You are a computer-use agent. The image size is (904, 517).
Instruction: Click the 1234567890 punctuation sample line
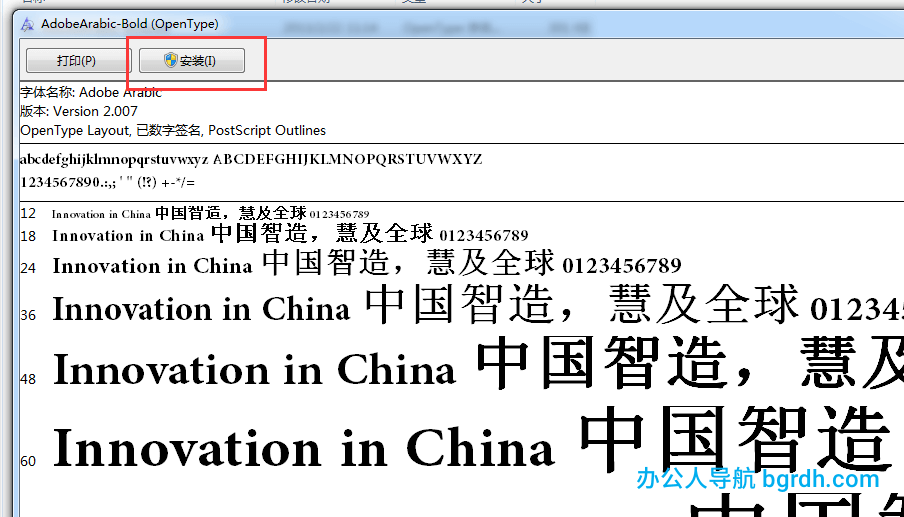pyautogui.click(x=107, y=182)
